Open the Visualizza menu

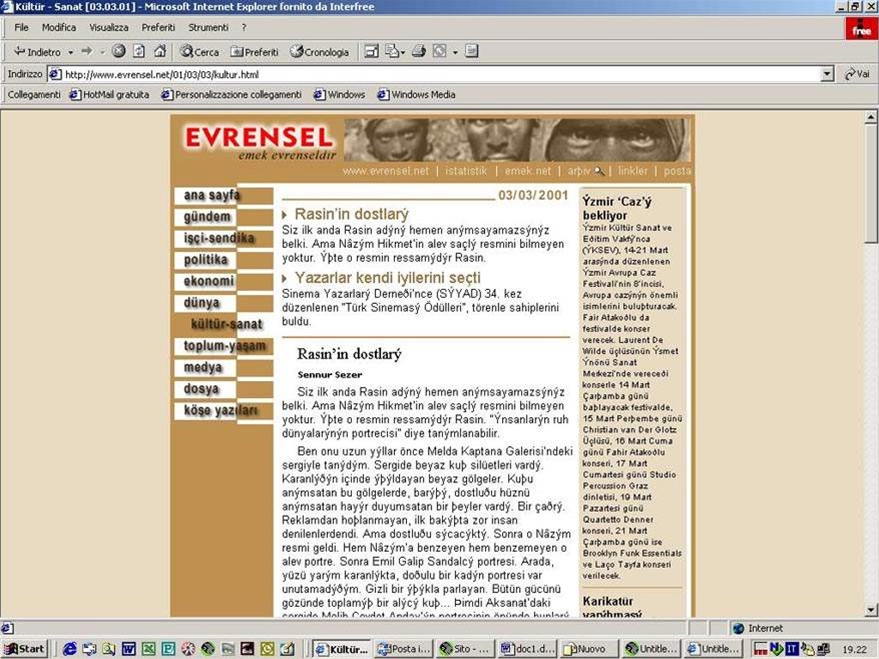[x=108, y=27]
